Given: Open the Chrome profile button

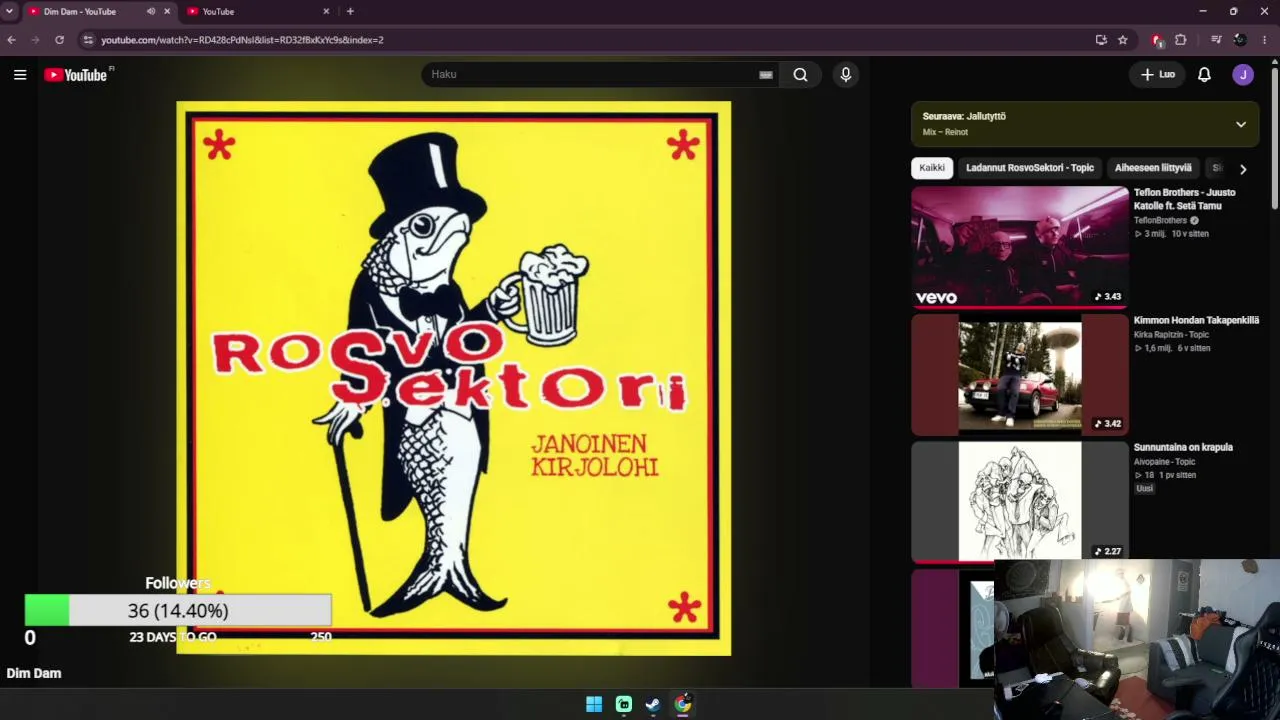Looking at the screenshot, I should point(1240,40).
